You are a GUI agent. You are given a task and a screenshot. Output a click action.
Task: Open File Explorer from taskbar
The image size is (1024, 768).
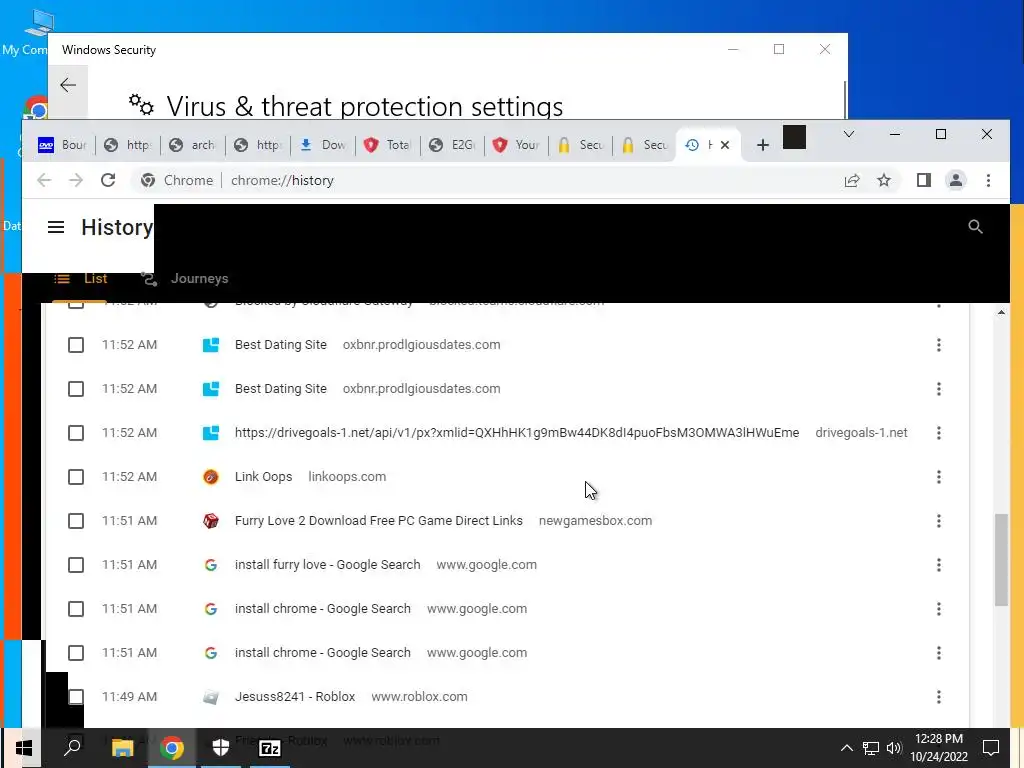122,748
